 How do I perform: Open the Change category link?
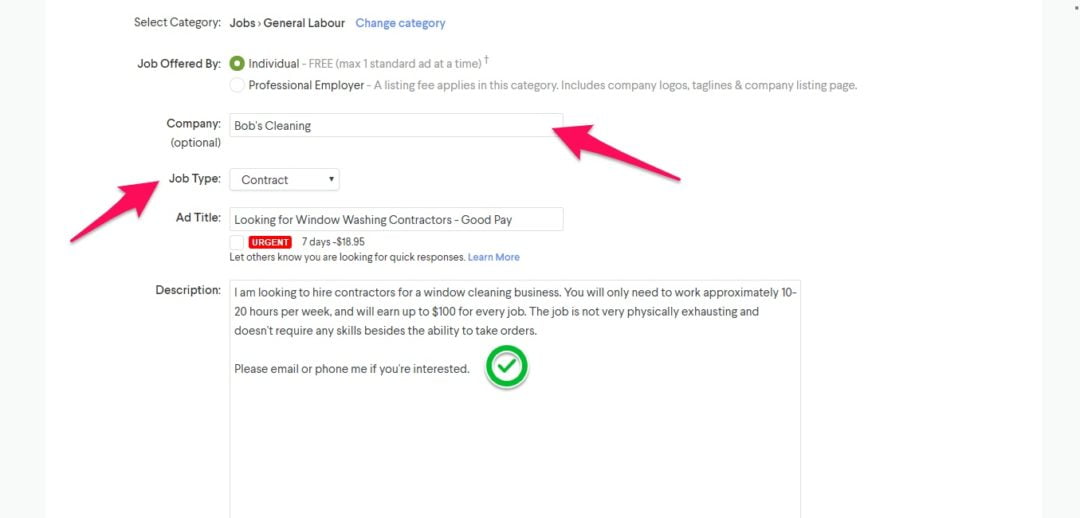pyautogui.click(x=400, y=23)
